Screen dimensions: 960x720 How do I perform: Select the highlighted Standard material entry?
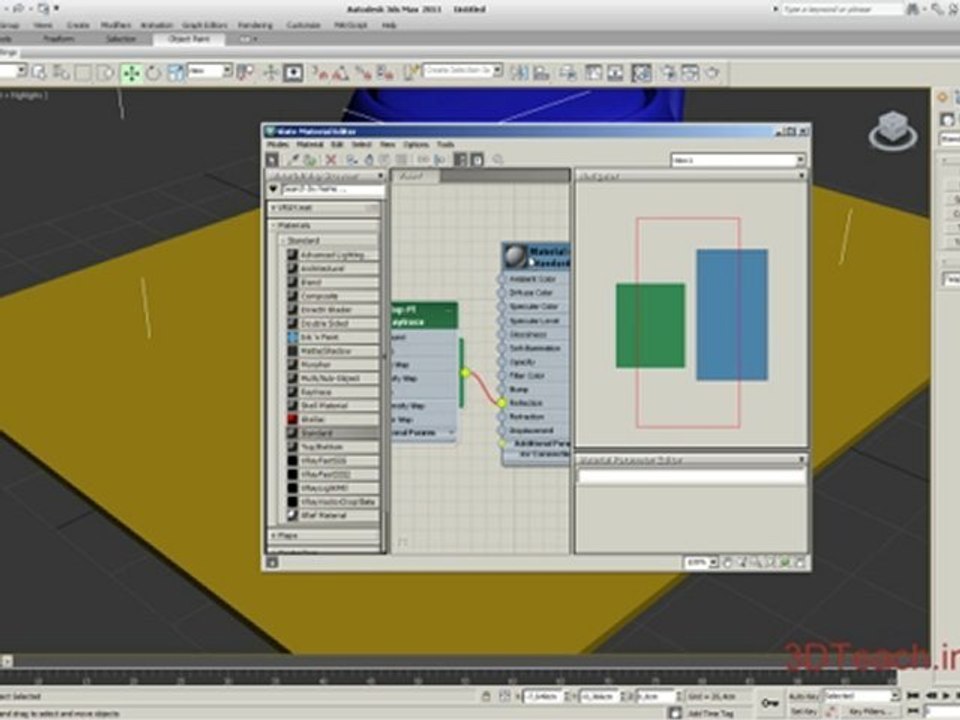(332, 433)
